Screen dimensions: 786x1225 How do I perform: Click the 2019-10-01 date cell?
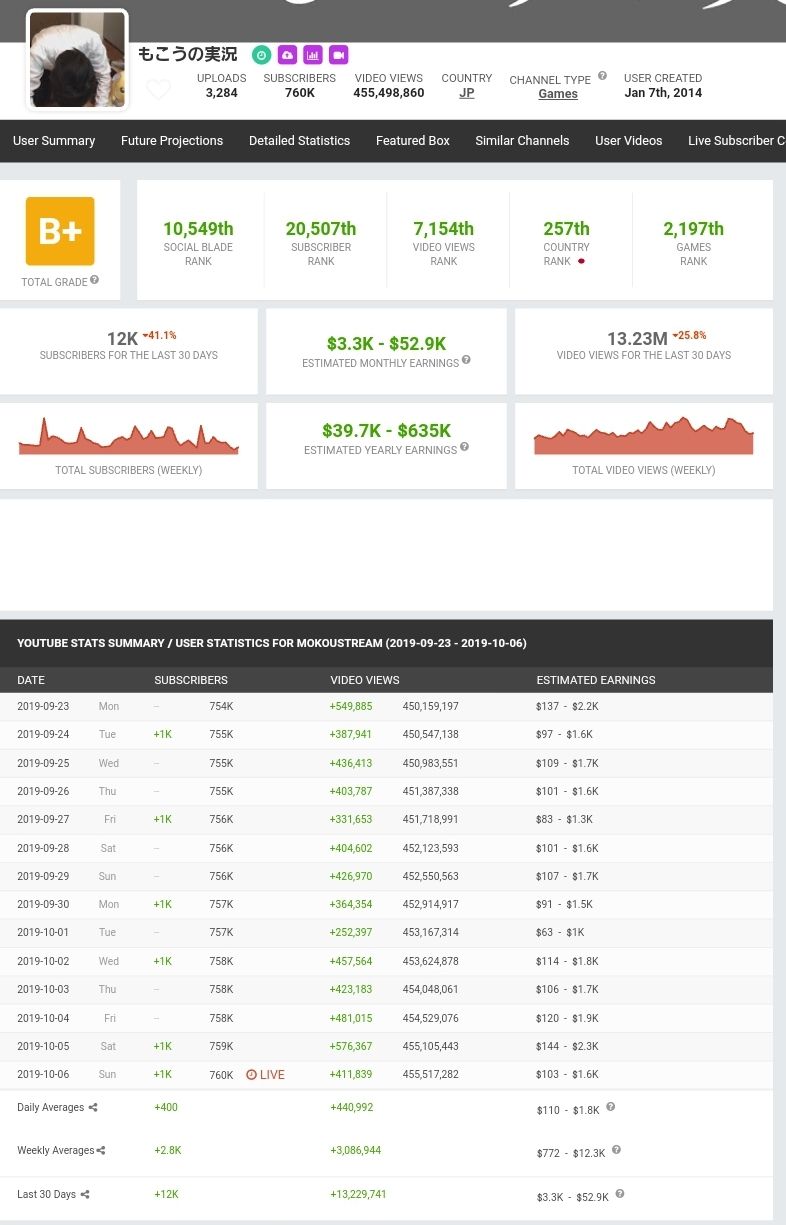[43, 932]
